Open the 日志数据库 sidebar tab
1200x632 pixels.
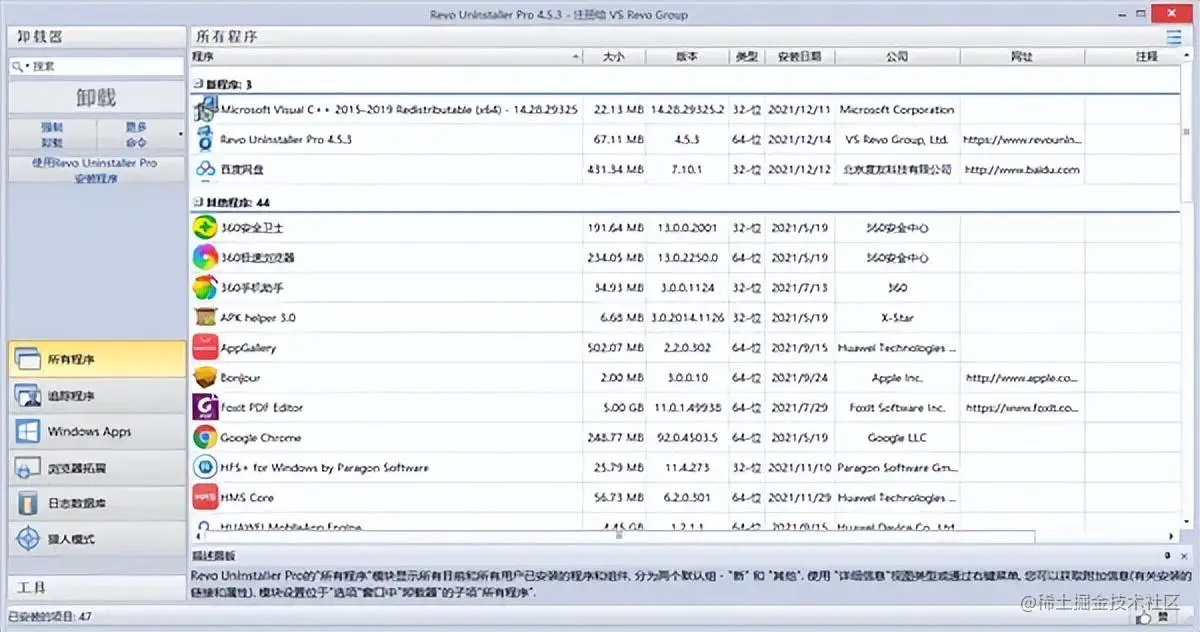[97, 503]
